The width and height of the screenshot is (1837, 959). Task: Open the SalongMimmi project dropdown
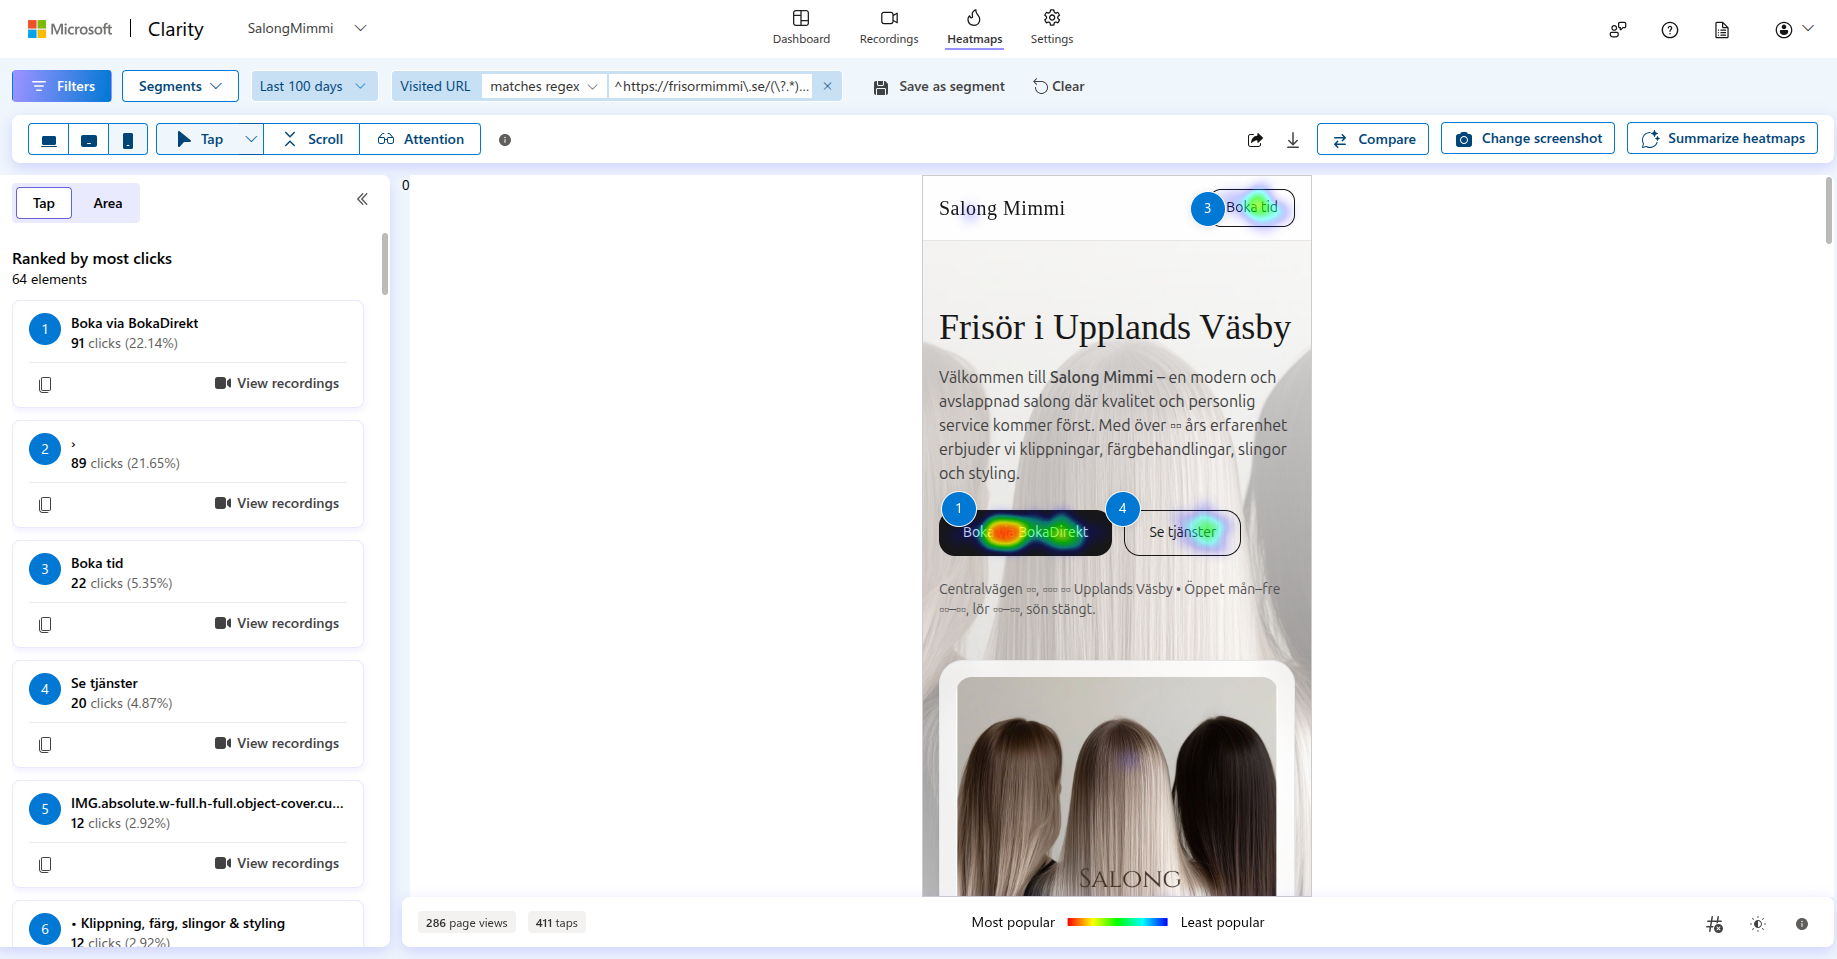click(307, 29)
